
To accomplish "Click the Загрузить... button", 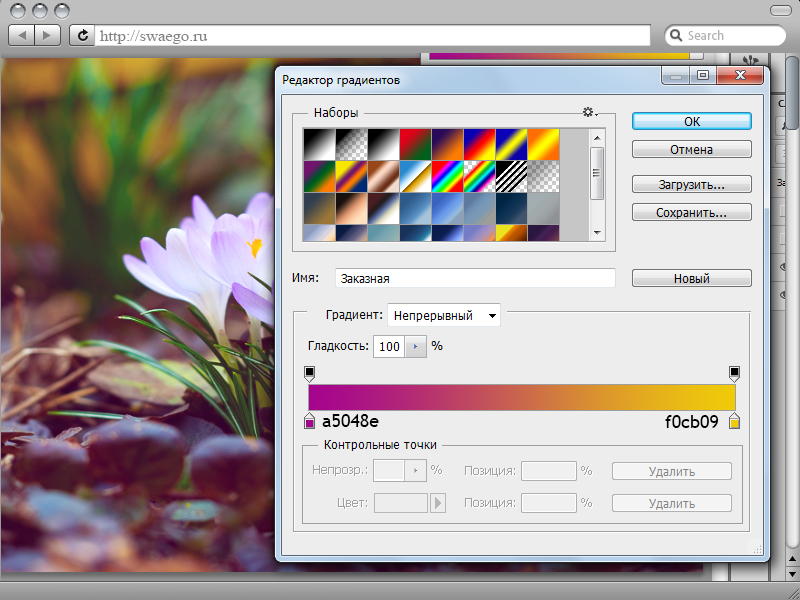I will (x=692, y=184).
